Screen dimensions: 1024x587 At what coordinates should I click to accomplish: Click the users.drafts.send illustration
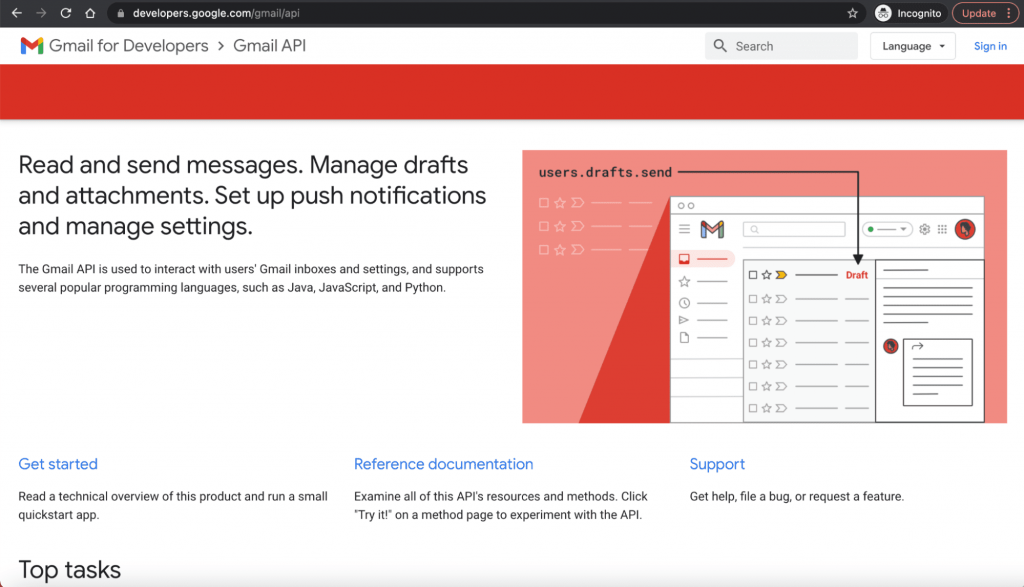764,287
